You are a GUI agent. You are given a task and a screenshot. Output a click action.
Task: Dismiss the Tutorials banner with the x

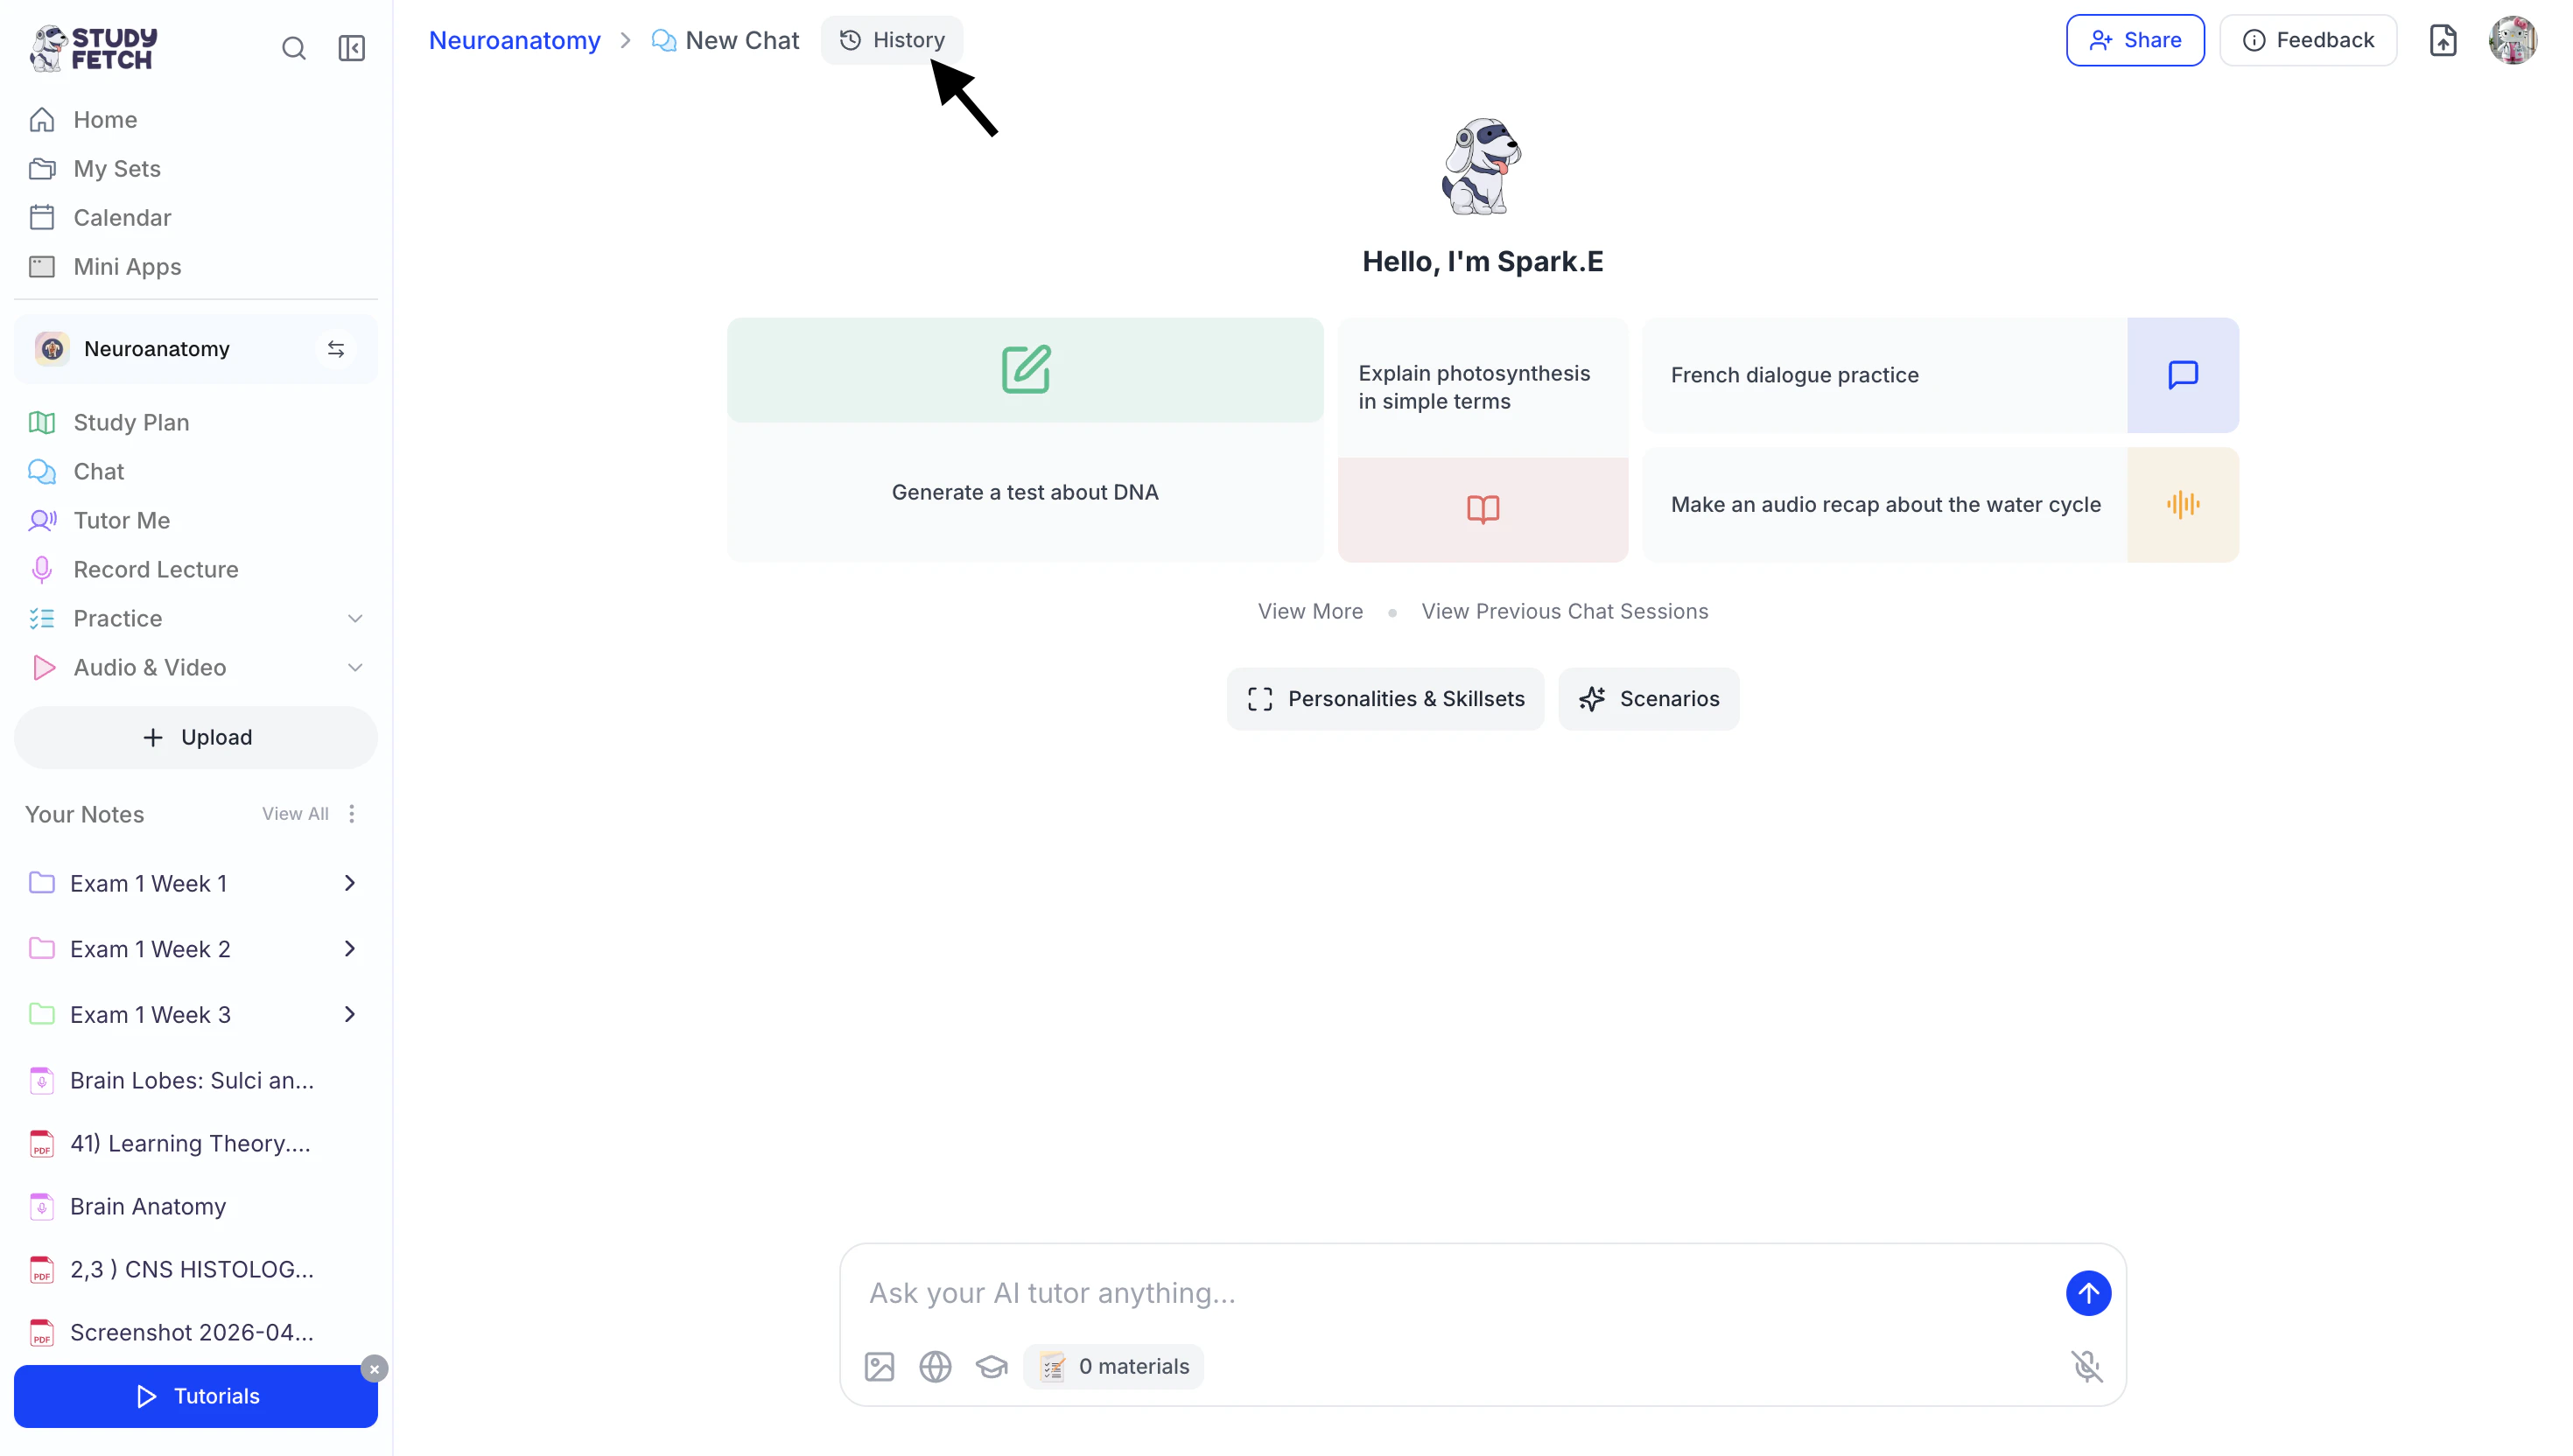374,1369
